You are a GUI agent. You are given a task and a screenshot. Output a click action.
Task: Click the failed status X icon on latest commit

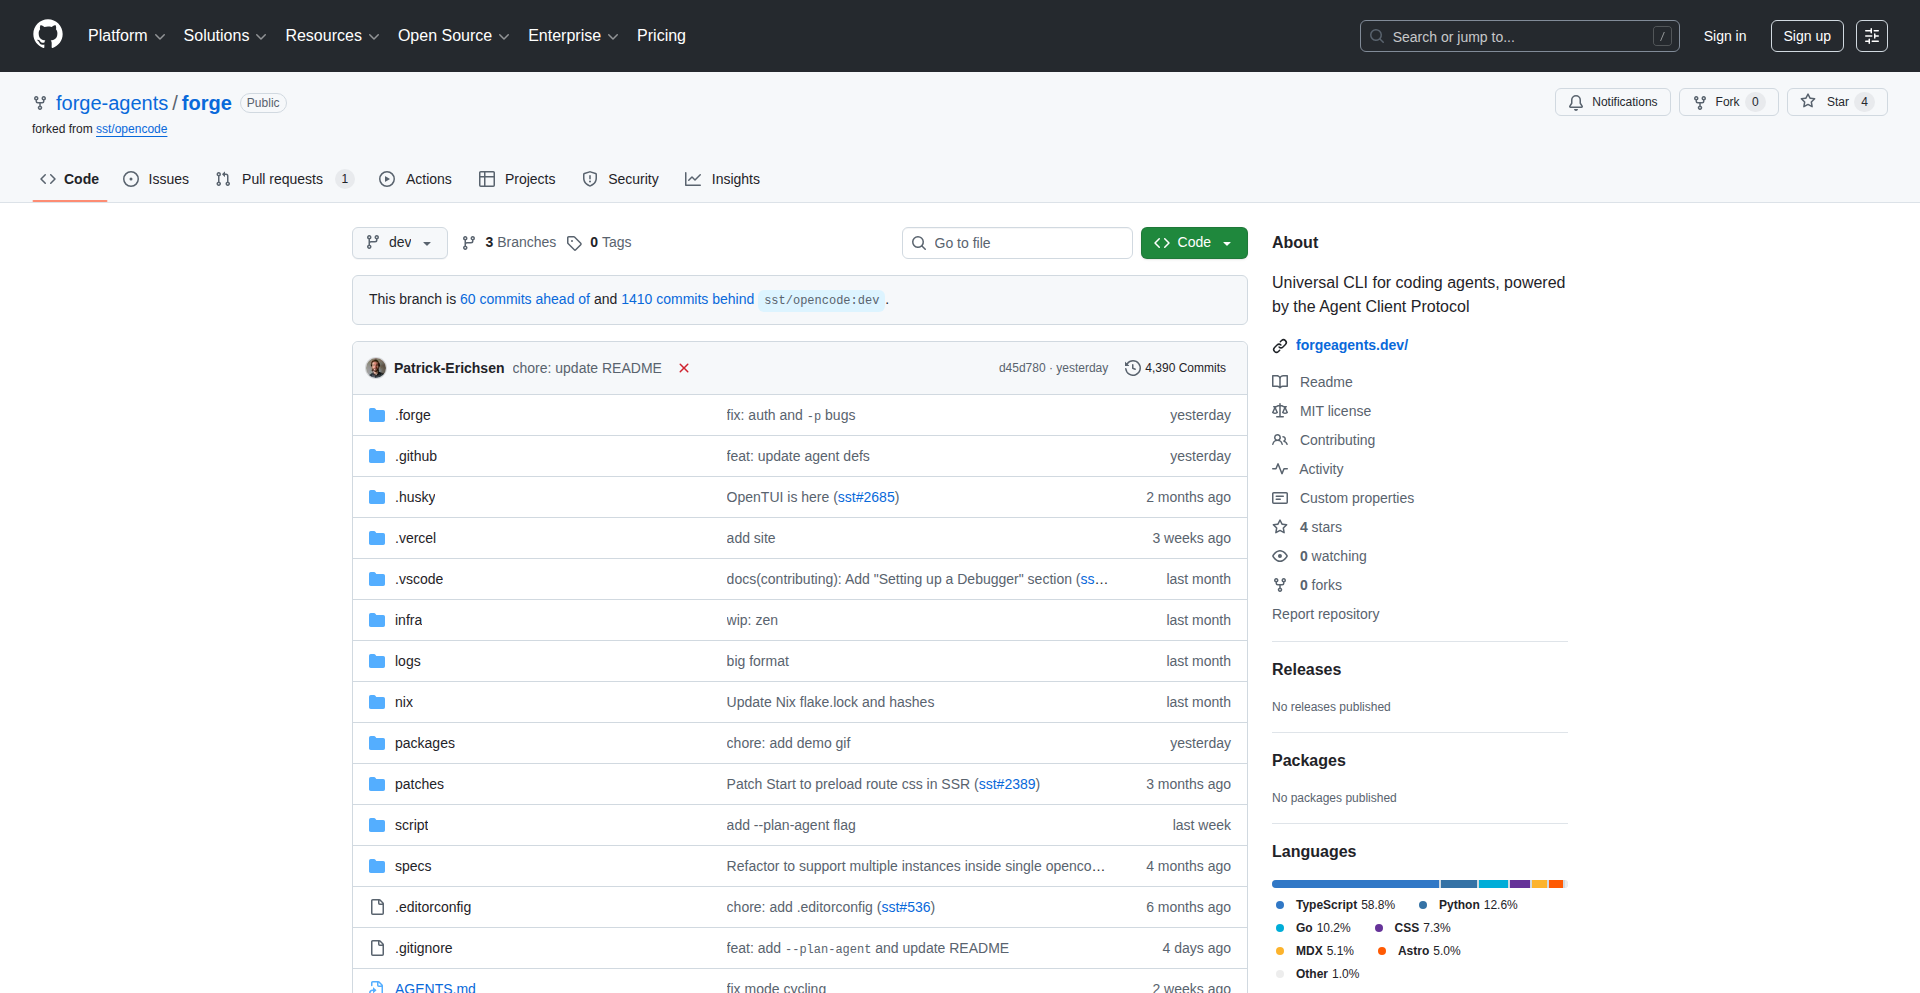click(684, 368)
